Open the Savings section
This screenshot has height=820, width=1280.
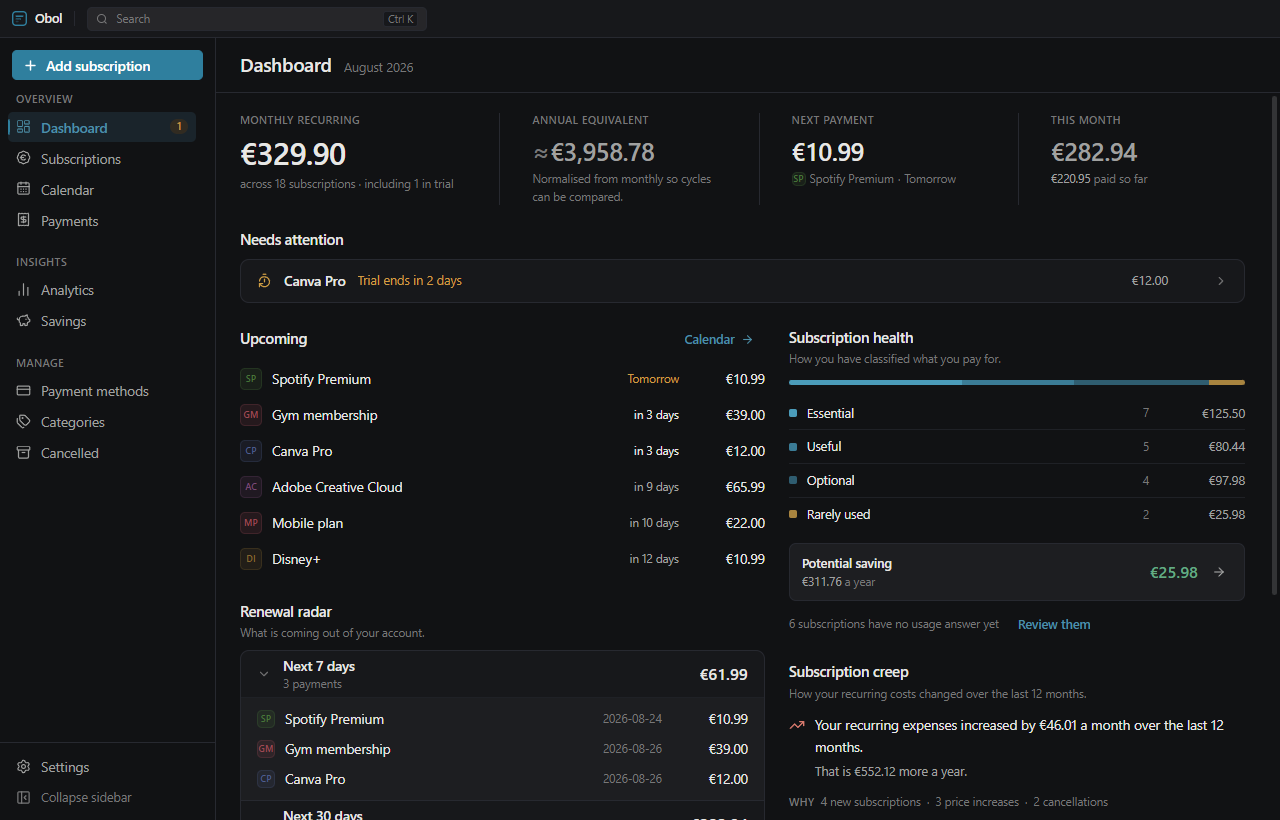(102, 320)
